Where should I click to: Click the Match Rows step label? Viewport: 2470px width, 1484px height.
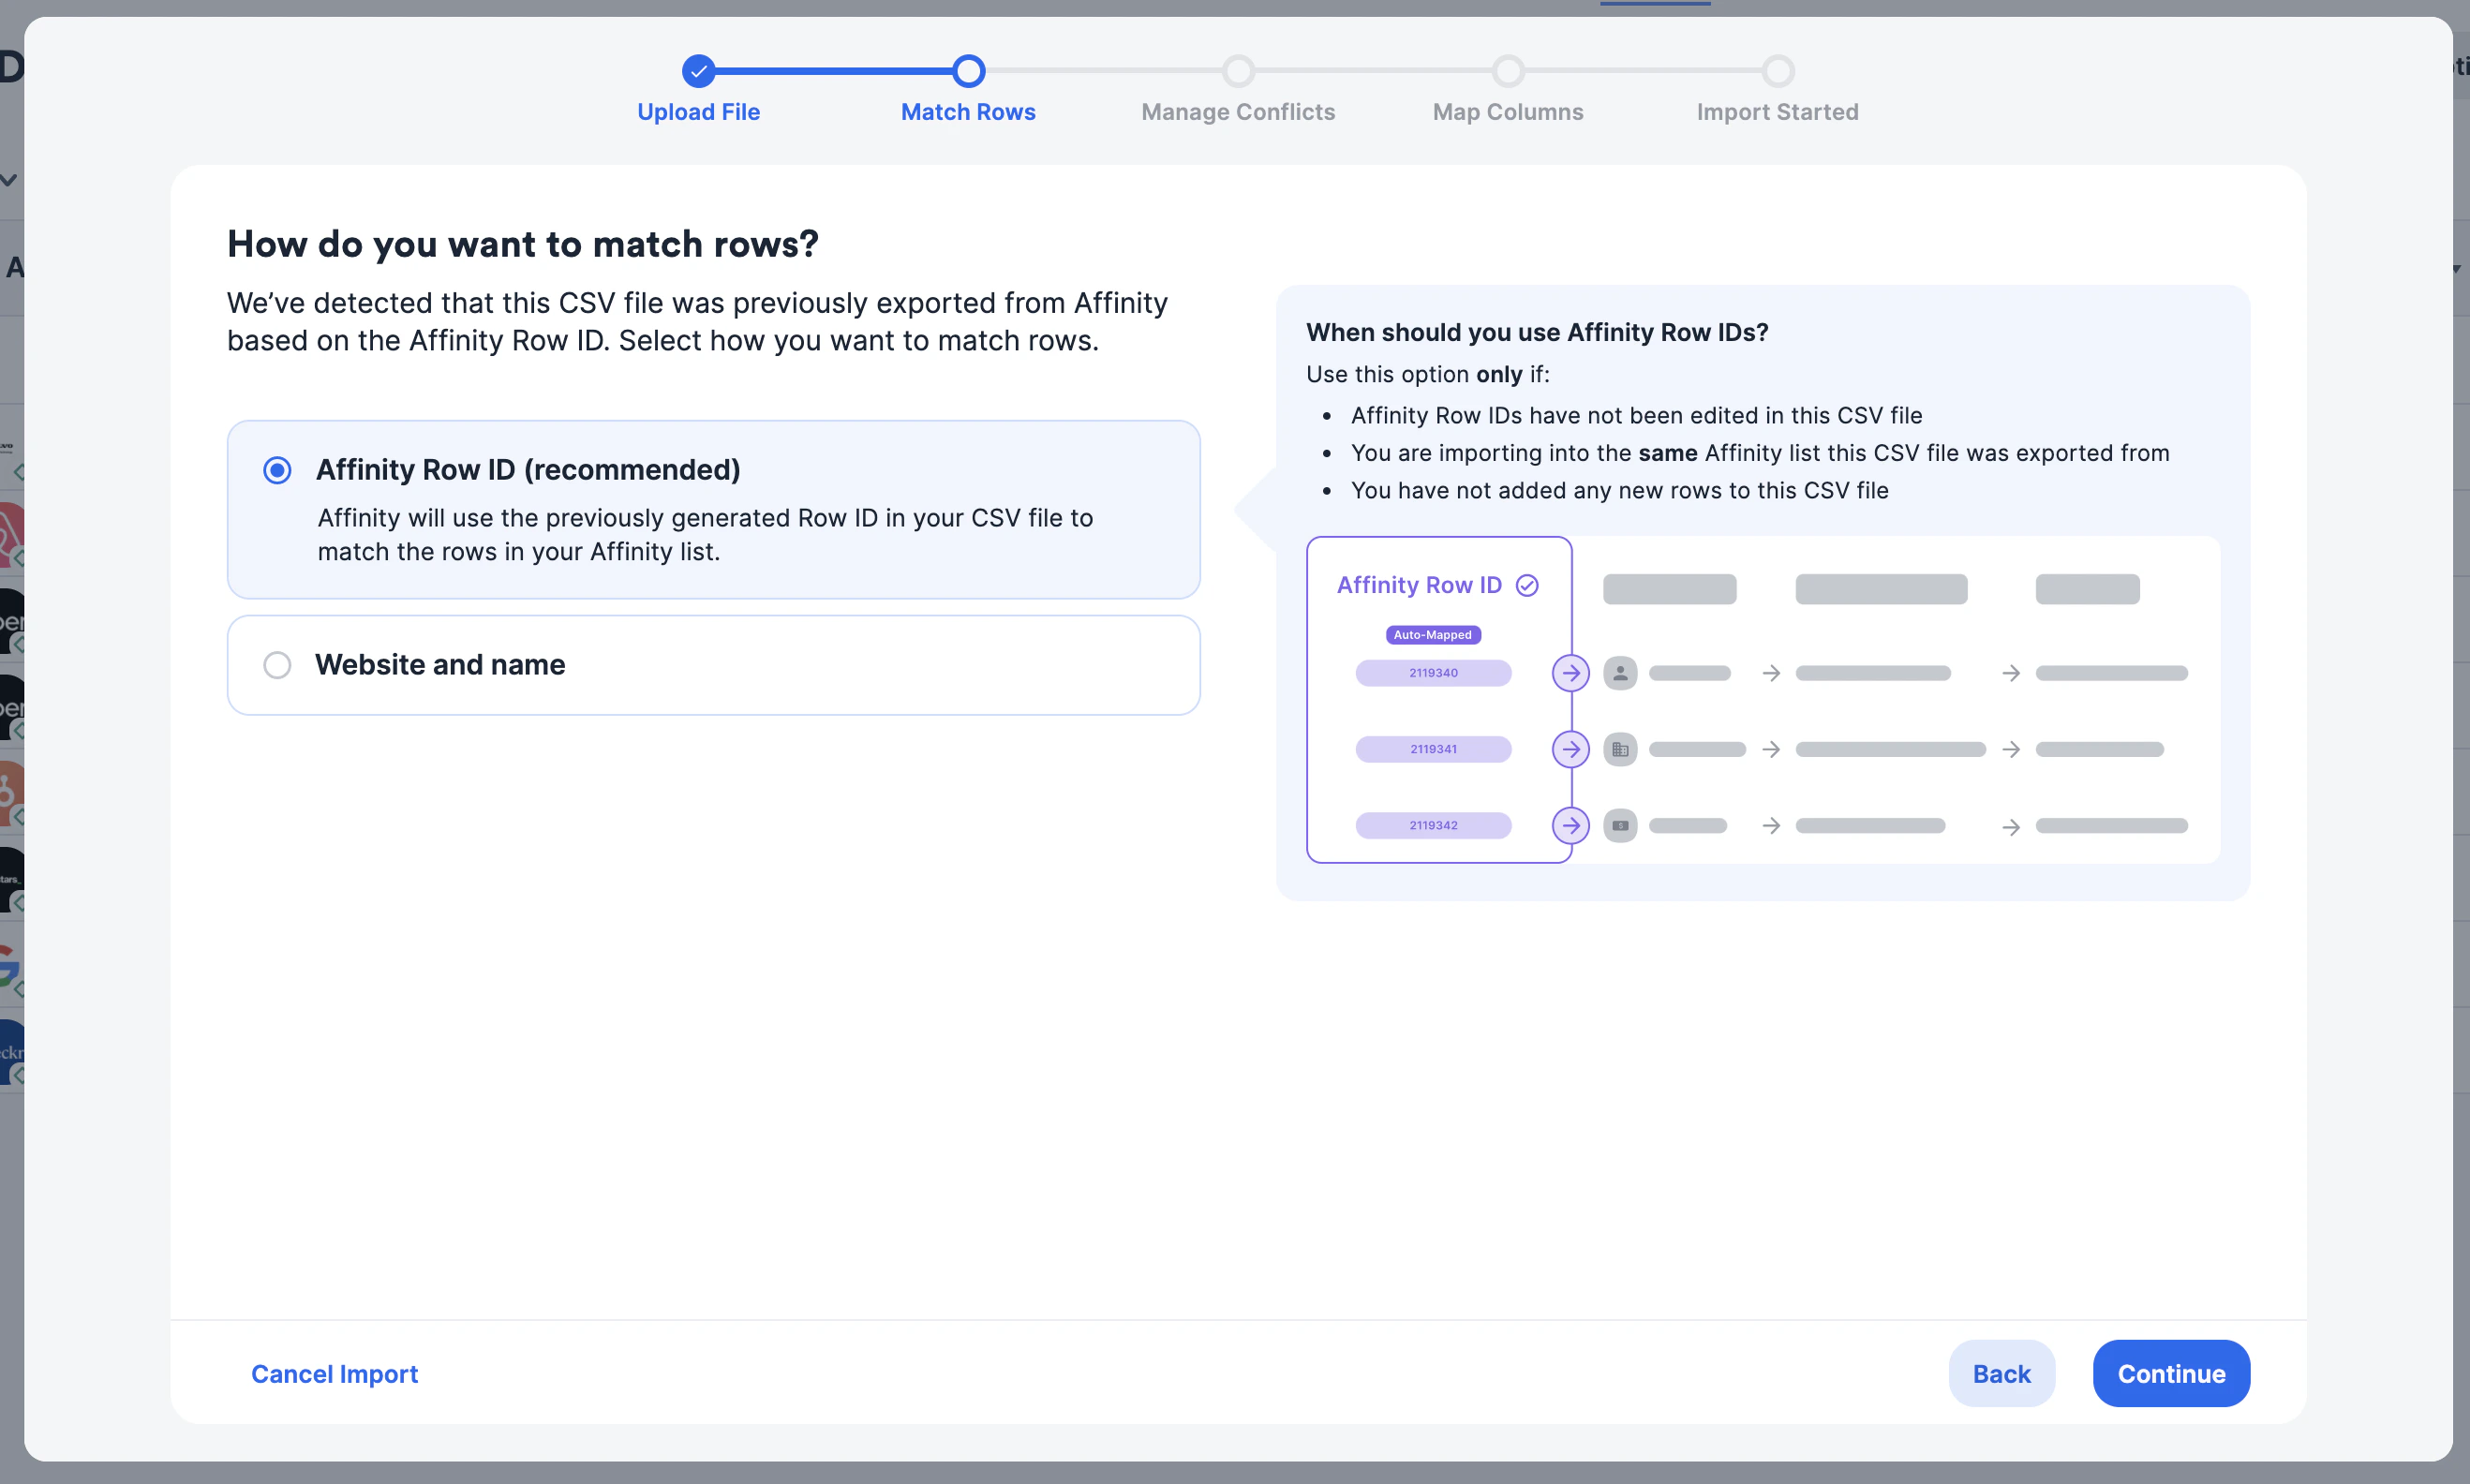coord(968,112)
